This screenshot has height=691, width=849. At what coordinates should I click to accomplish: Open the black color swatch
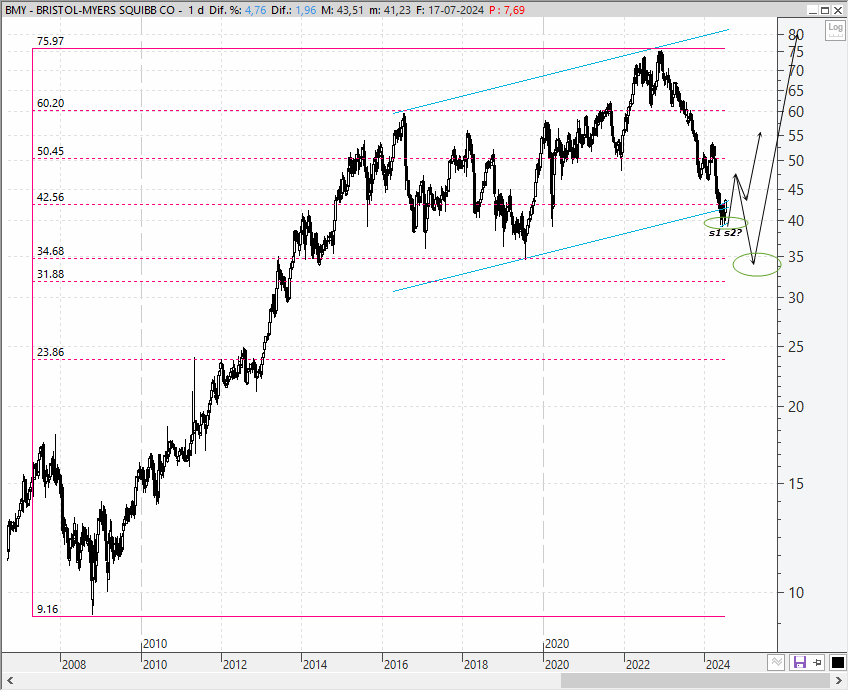pyautogui.click(x=837, y=662)
